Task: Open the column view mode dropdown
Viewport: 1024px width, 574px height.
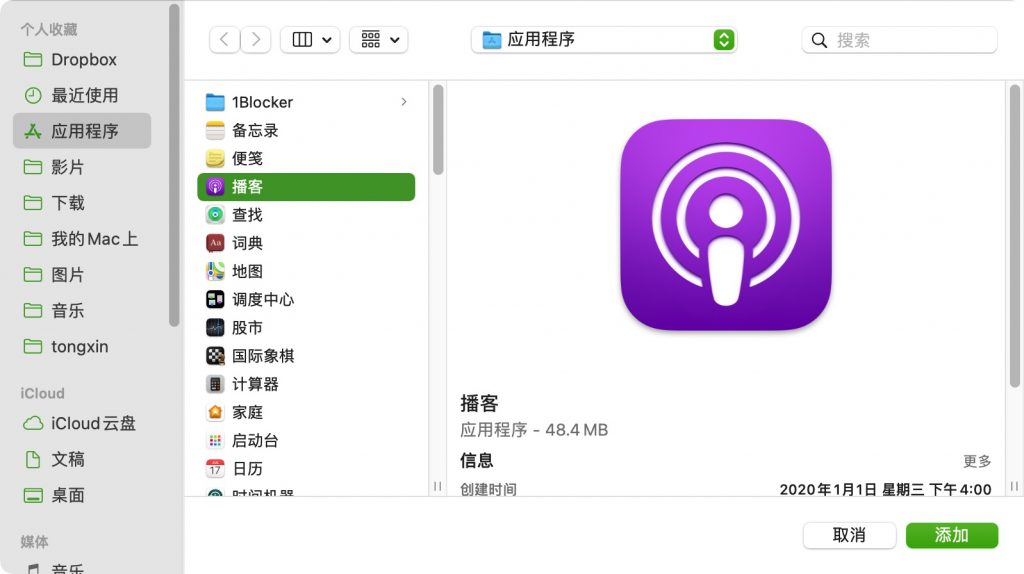Action: coord(310,40)
